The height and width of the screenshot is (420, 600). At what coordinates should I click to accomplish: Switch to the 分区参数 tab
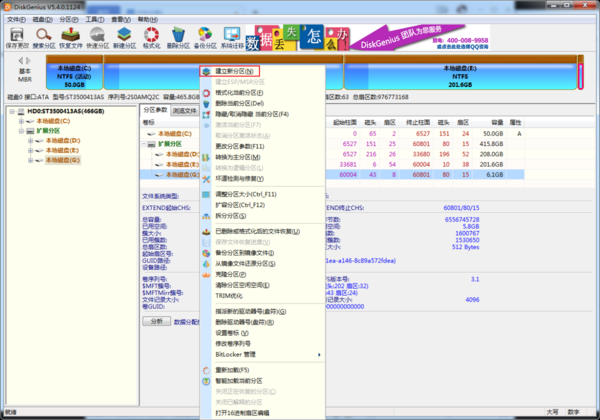point(156,110)
